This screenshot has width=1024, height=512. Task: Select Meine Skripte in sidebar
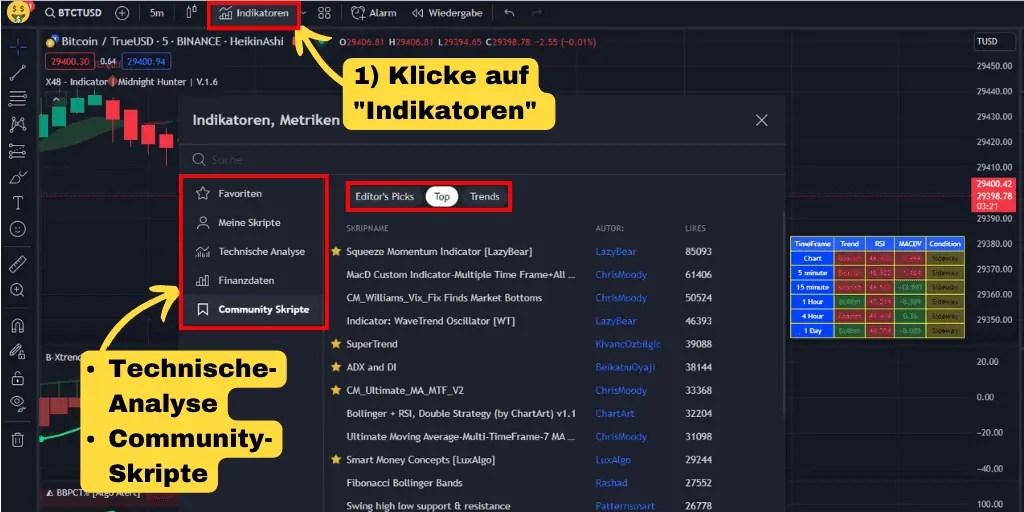coord(252,222)
